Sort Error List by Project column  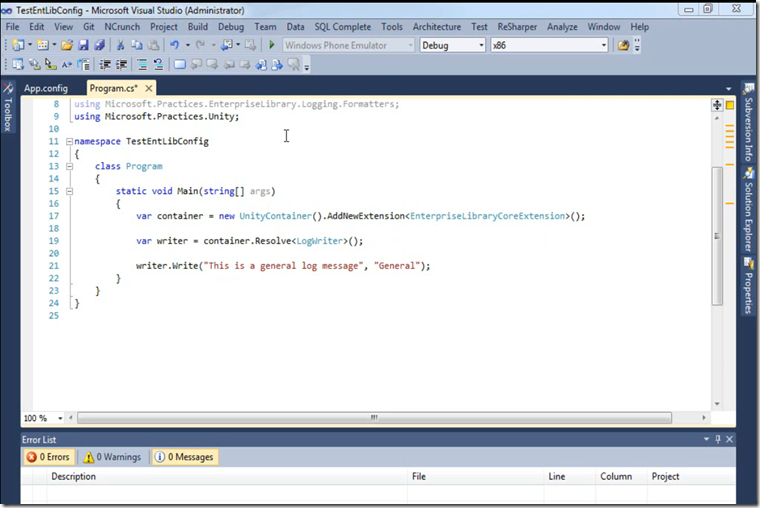click(x=691, y=476)
